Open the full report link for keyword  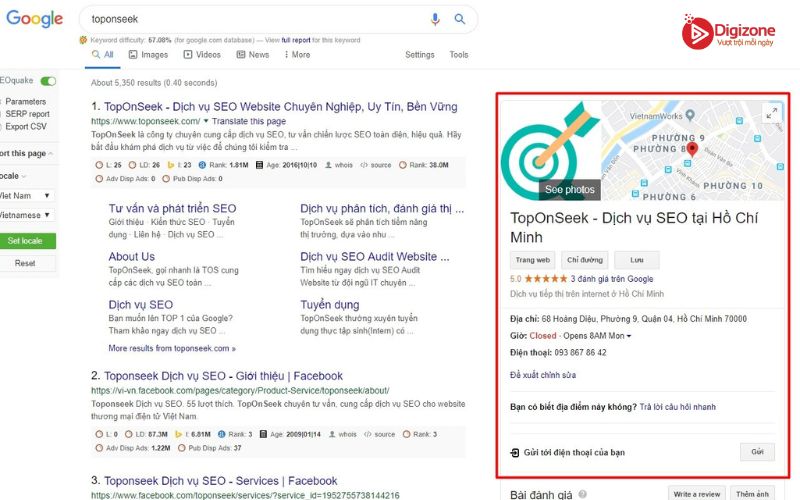(x=296, y=40)
